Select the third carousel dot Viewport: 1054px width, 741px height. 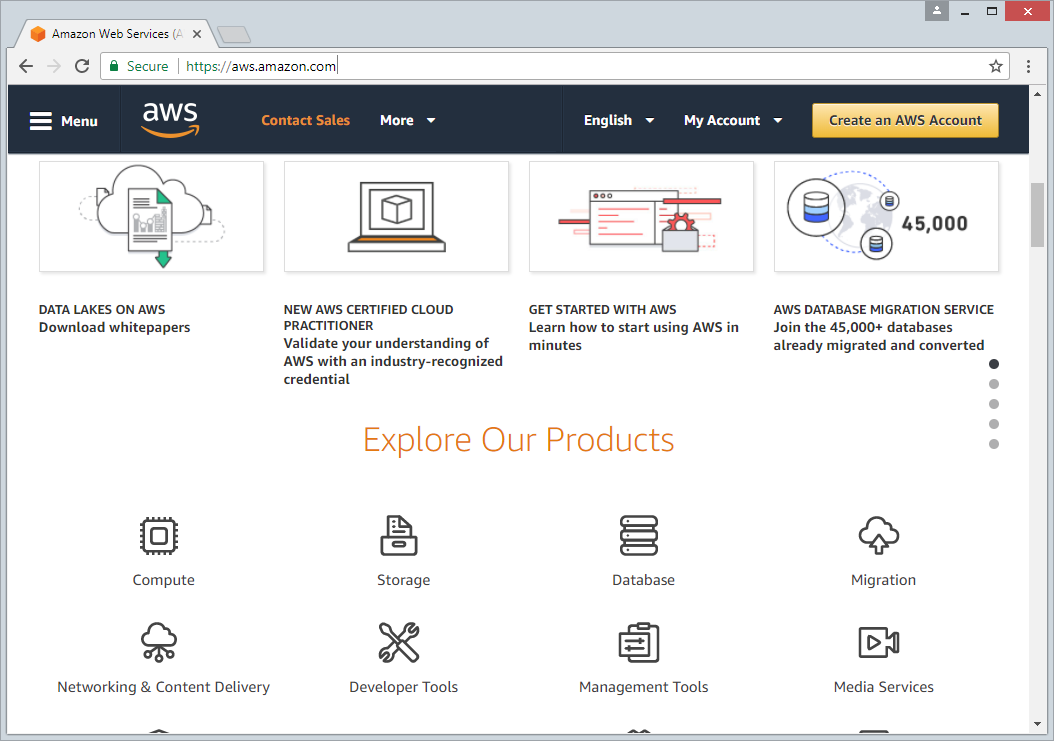[994, 404]
